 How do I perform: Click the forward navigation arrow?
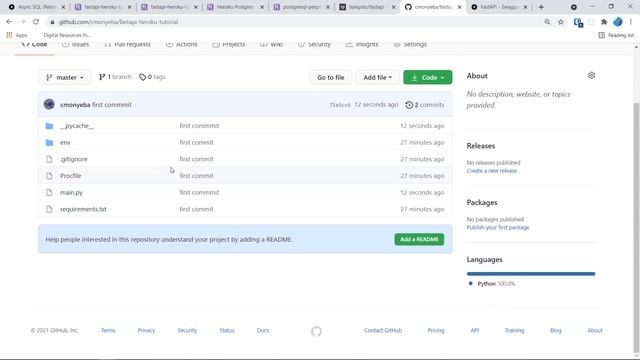tap(22, 22)
